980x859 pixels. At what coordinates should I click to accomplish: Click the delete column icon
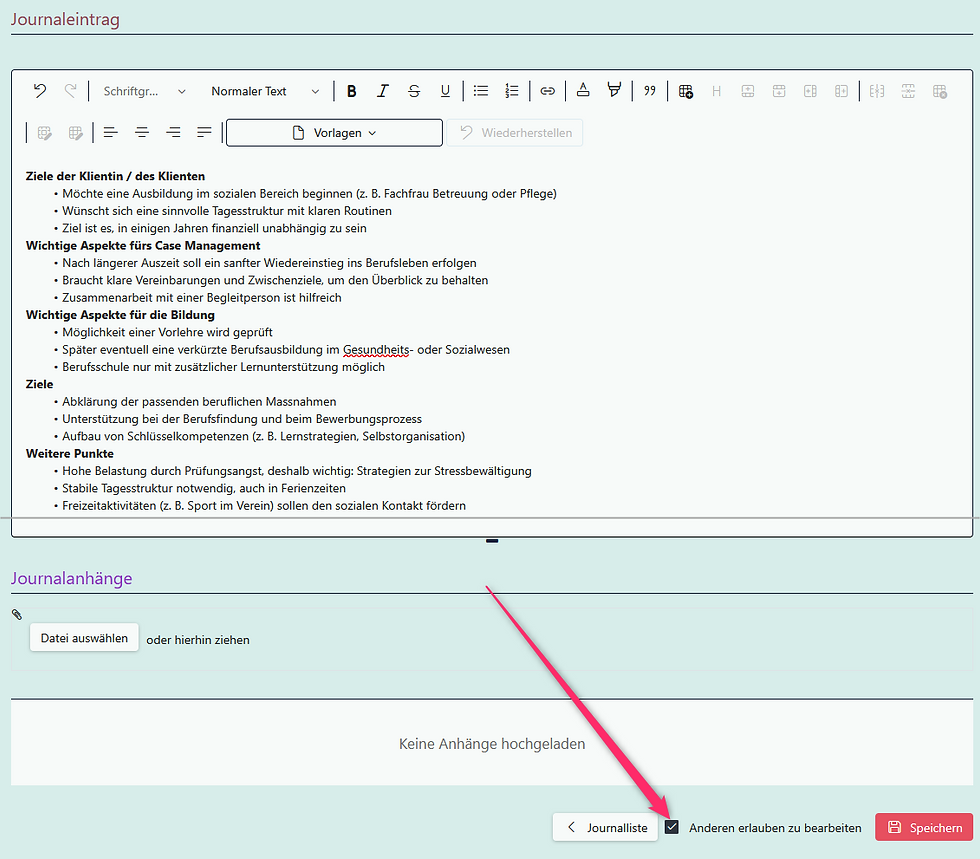click(x=877, y=91)
